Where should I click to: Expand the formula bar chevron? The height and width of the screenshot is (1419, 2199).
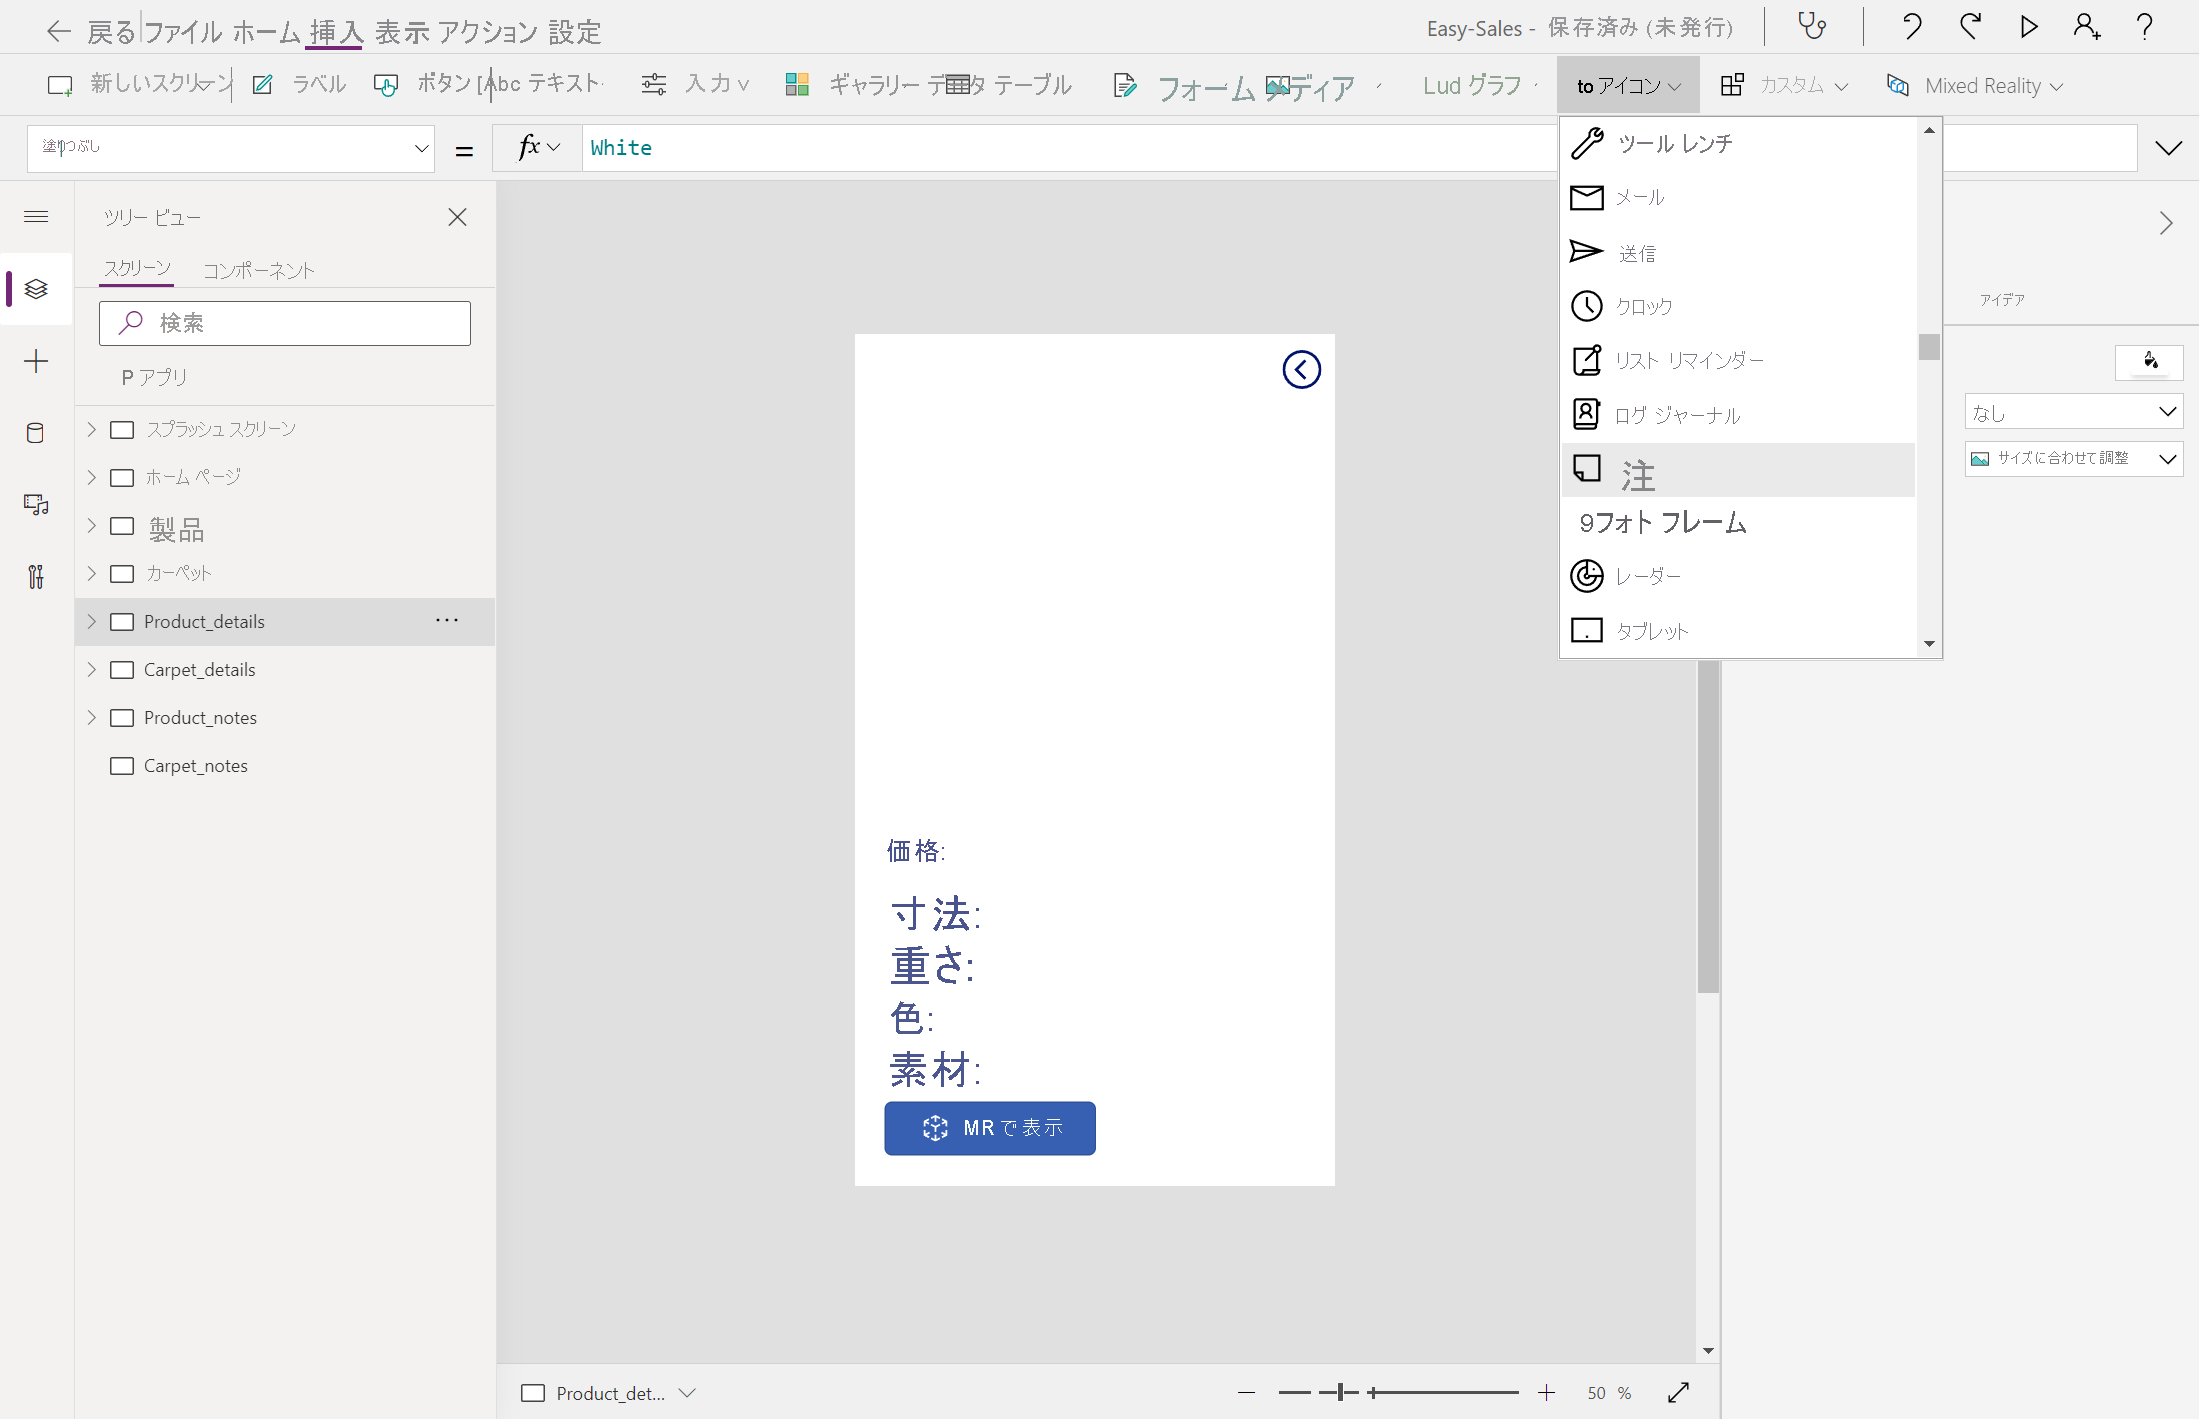(x=2168, y=148)
